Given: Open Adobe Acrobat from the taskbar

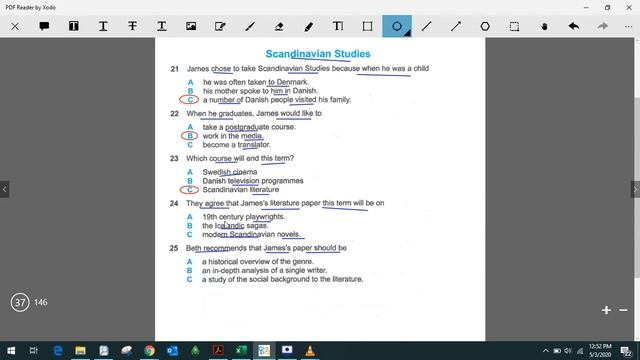Looking at the screenshot, I should [218, 351].
